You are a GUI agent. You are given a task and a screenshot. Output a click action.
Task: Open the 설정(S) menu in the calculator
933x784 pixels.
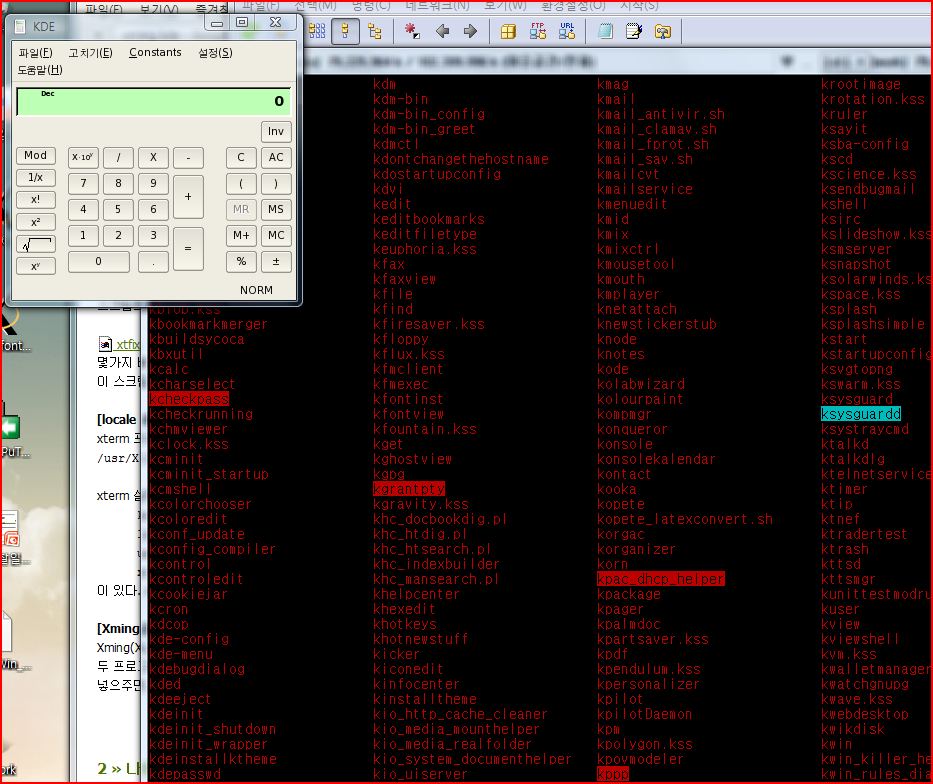point(215,52)
